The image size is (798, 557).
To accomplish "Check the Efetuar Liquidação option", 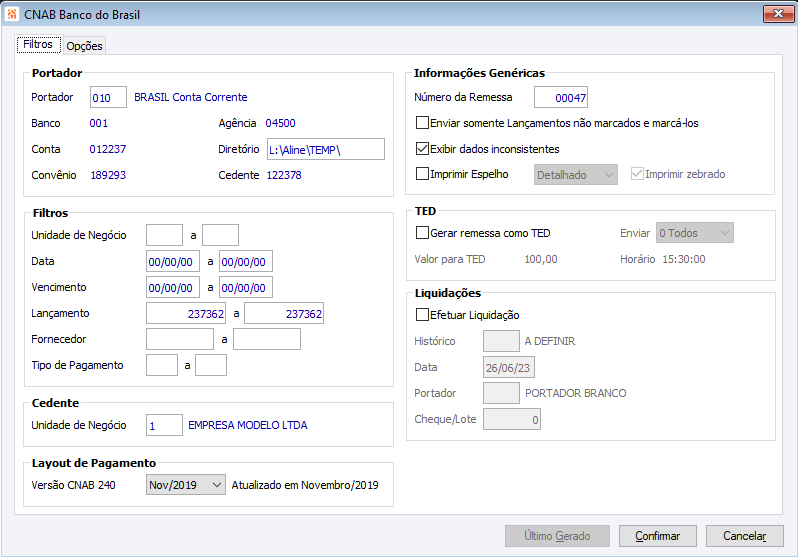I will click(422, 315).
